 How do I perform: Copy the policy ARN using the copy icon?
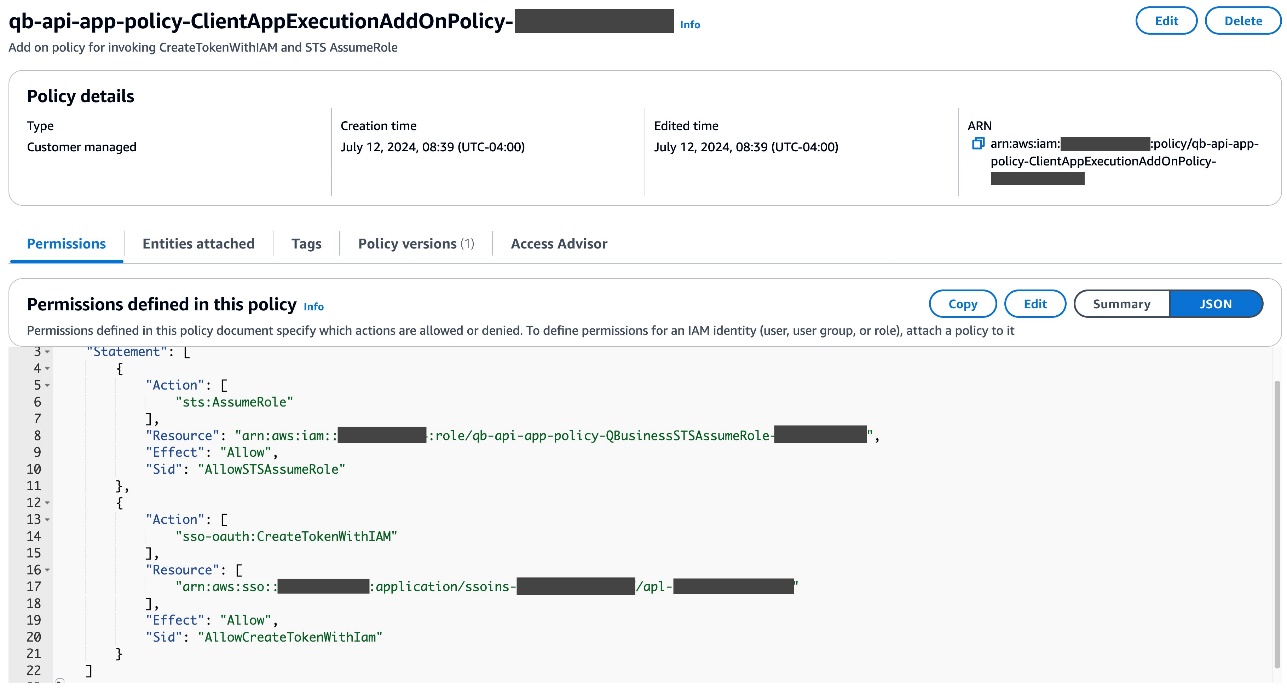point(979,144)
